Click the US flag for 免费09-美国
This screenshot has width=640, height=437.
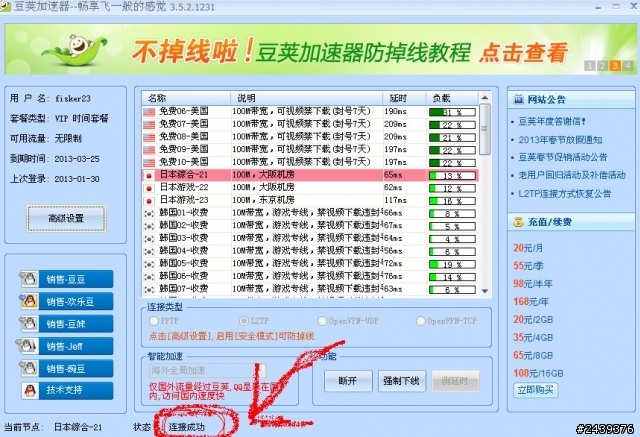[149, 149]
